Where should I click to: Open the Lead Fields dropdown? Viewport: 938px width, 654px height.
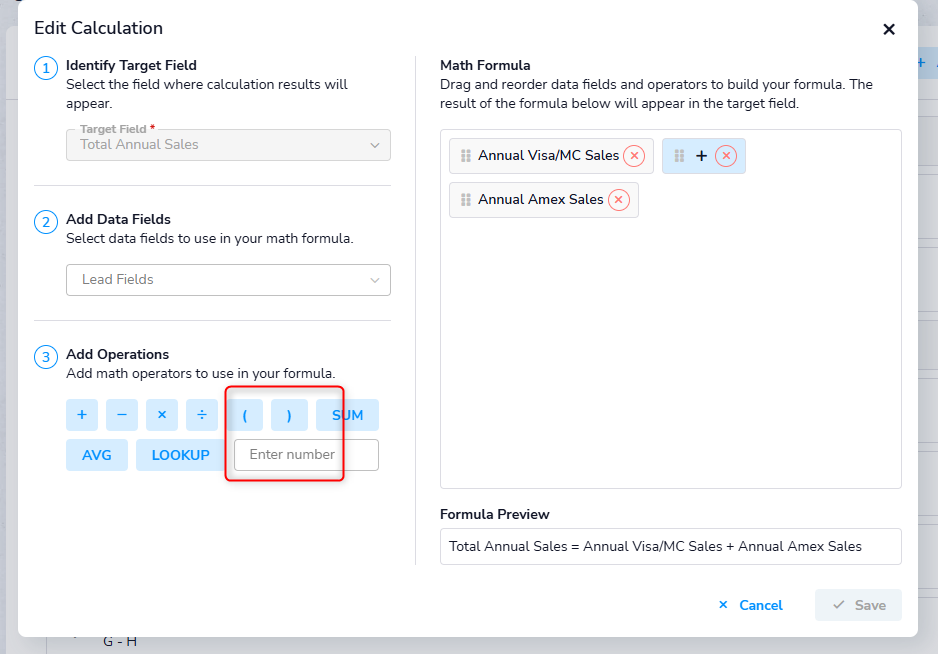[x=228, y=280]
